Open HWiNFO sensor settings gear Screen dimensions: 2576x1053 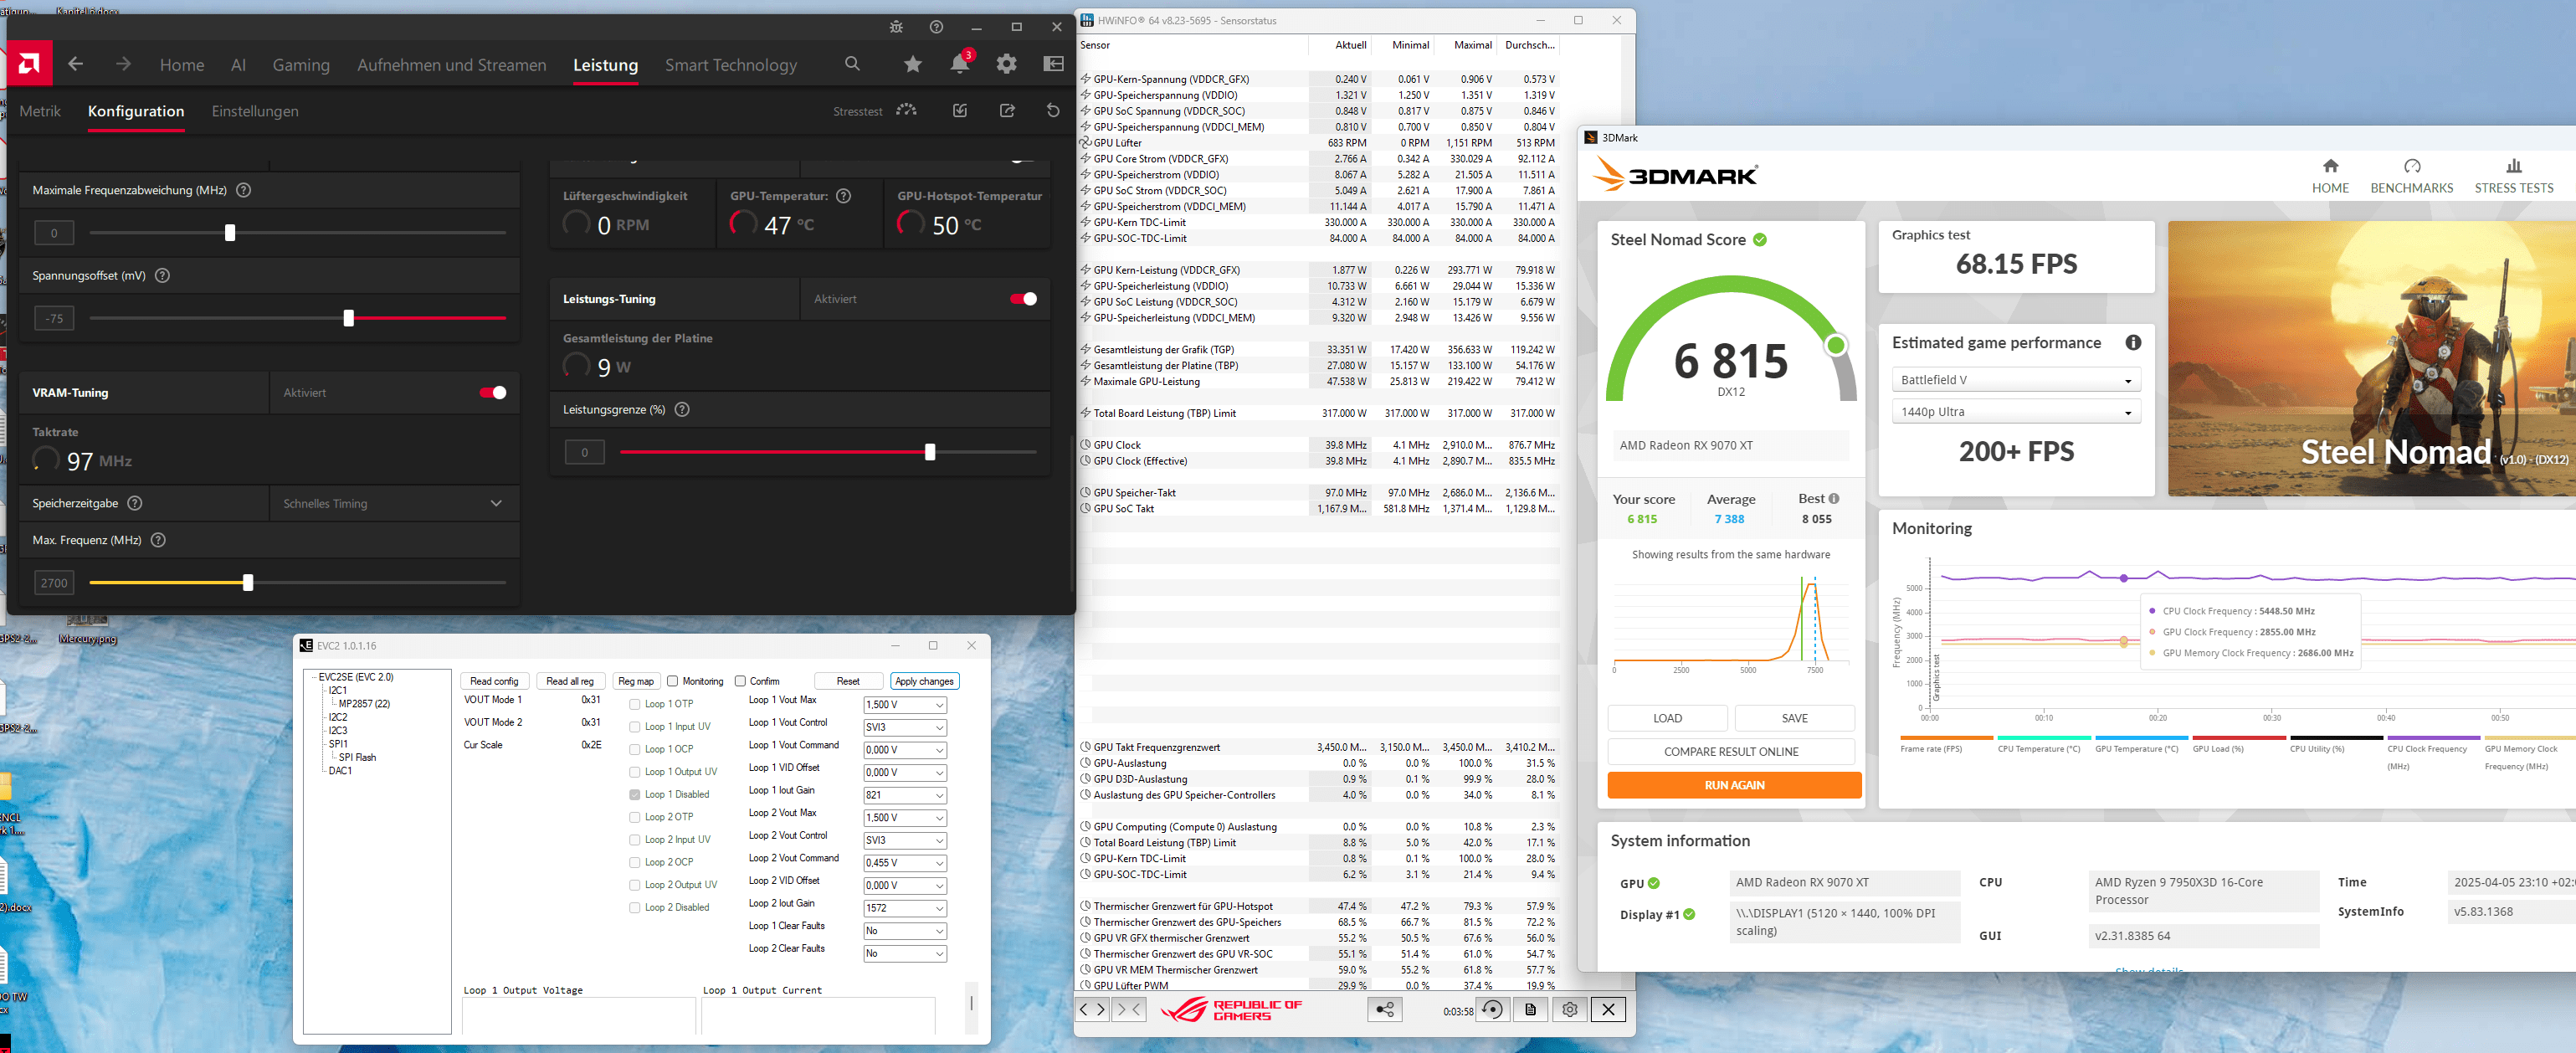1570,1010
